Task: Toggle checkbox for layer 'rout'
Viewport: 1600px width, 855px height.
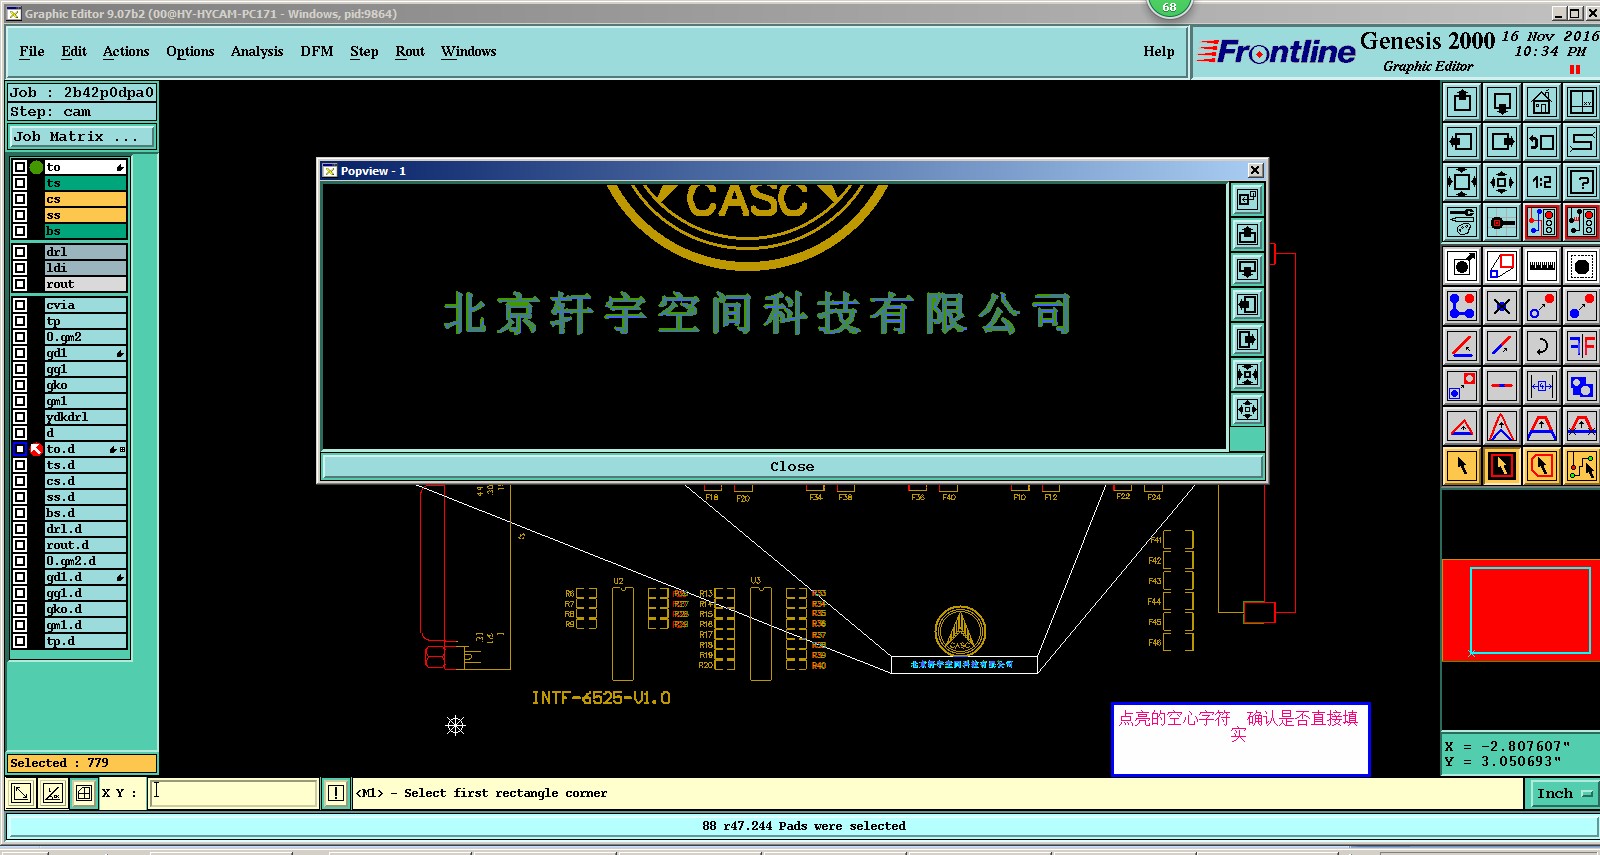Action: (20, 284)
